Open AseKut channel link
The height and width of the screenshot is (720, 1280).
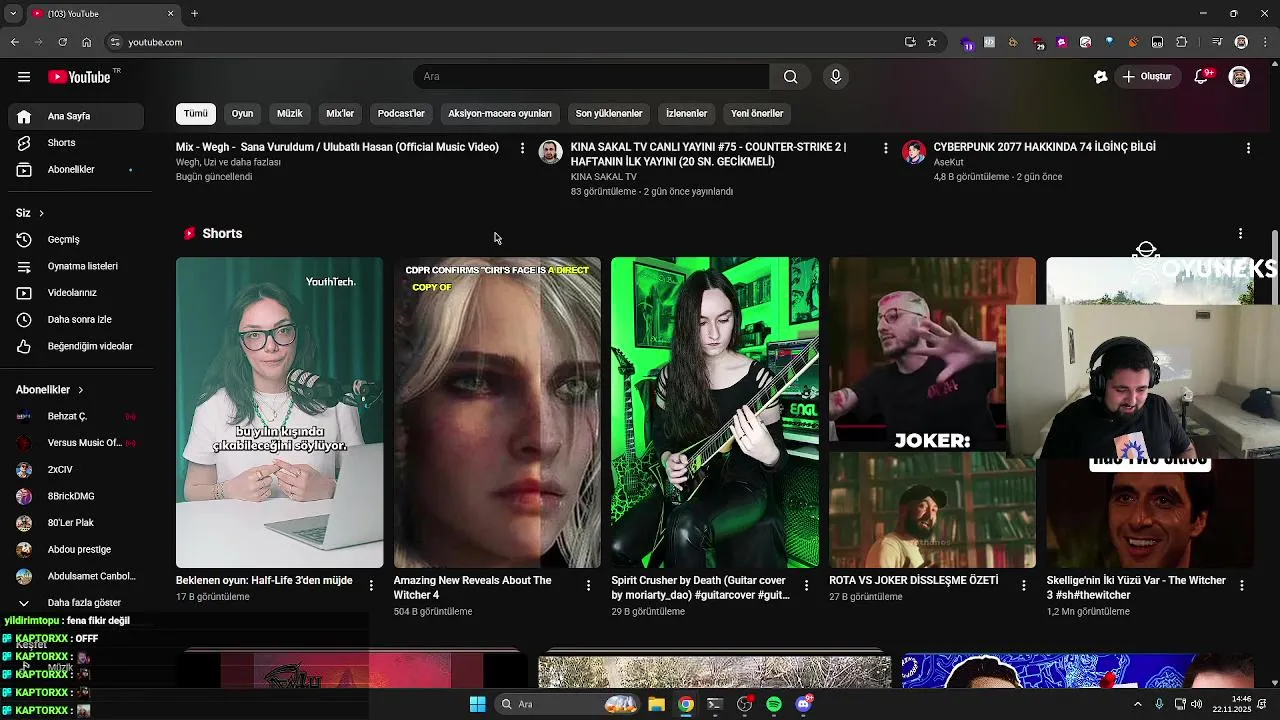point(948,162)
